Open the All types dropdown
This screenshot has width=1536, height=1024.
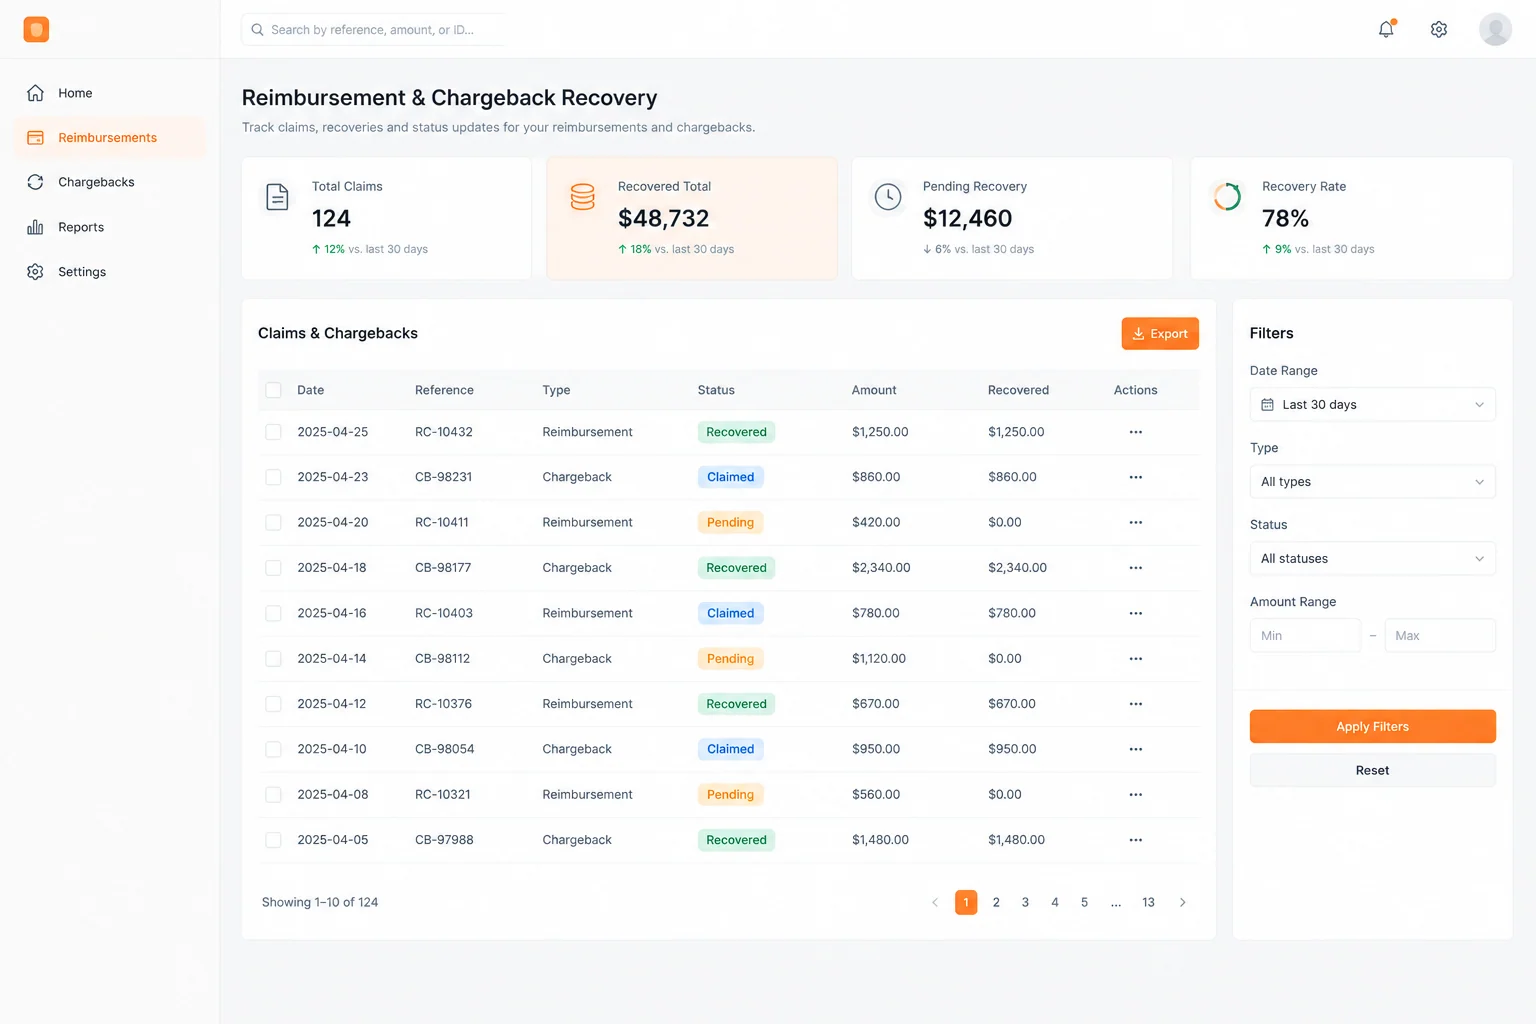click(1372, 482)
